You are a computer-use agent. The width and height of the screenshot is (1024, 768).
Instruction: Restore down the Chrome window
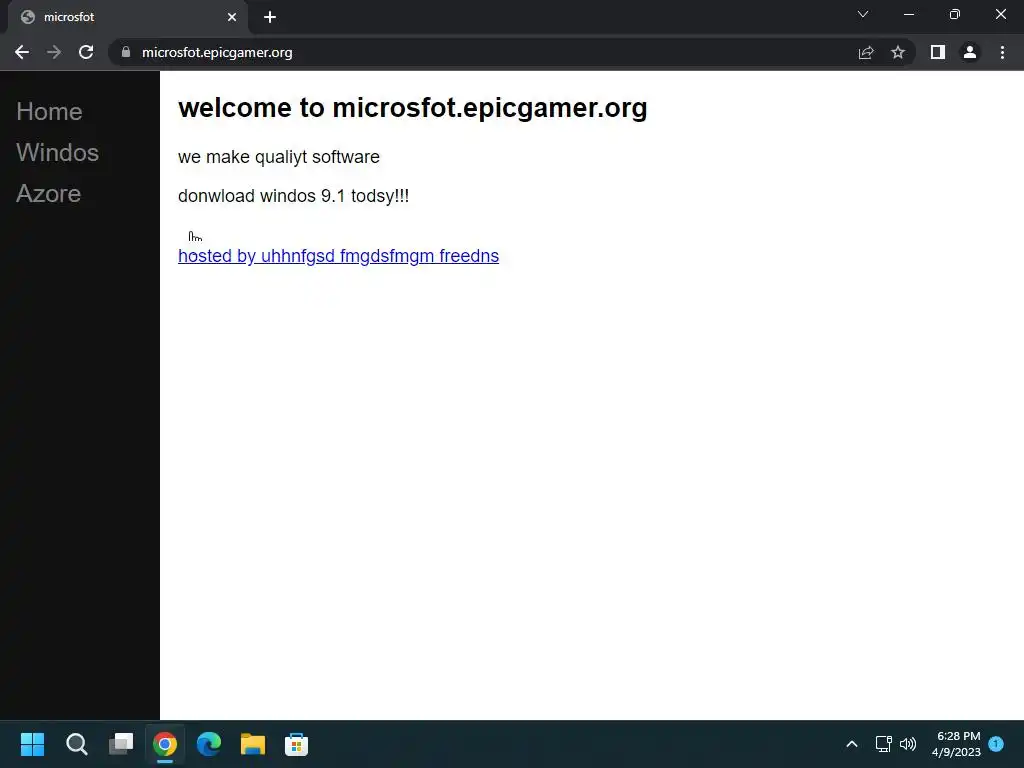tap(955, 14)
